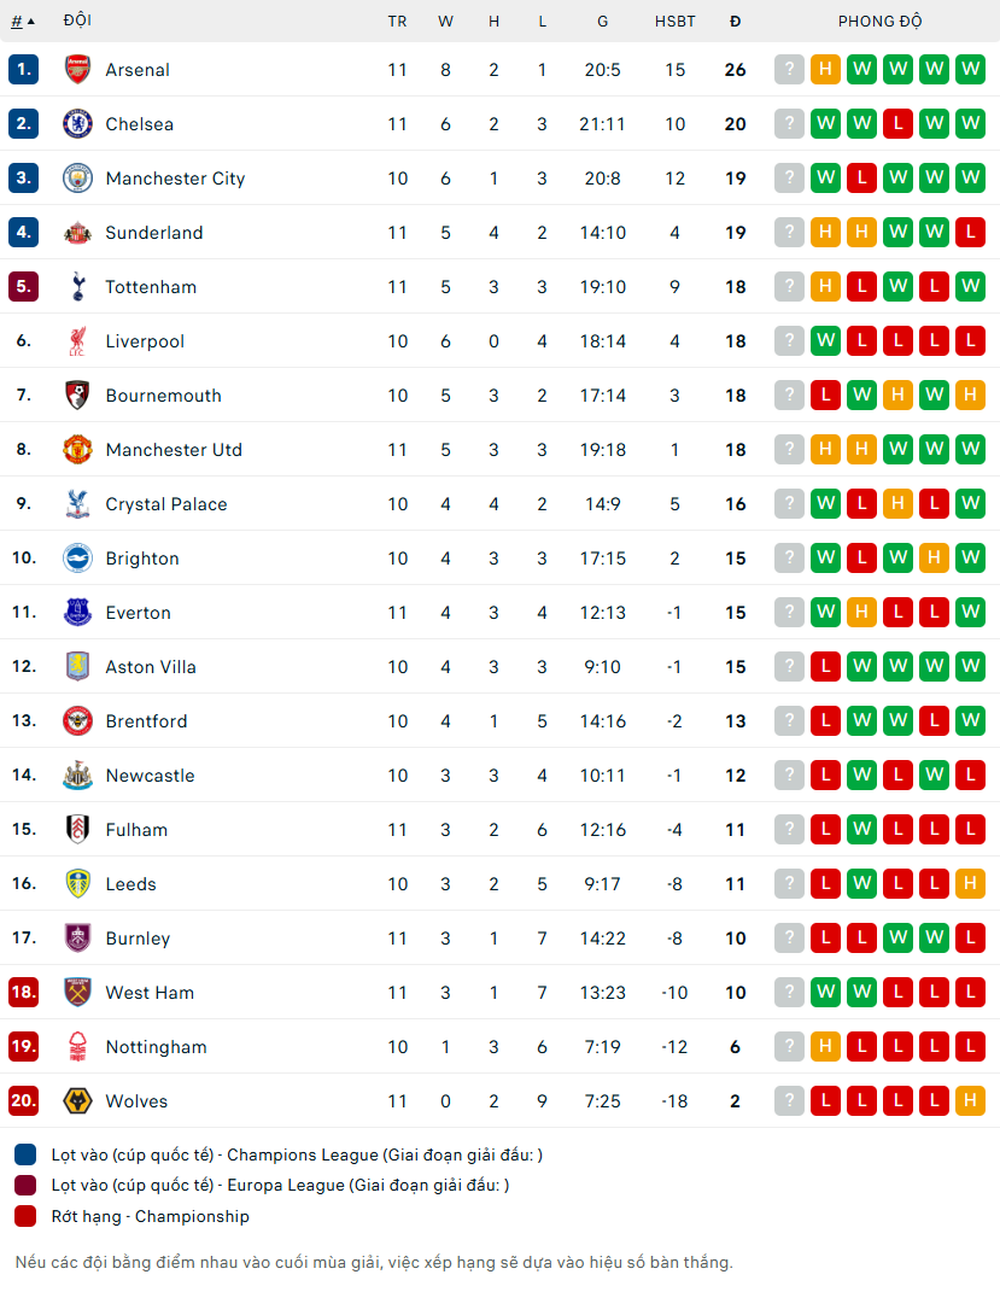Screen dimensions: 1000x1292
Task: Click the Arsenal club crest
Action: (77, 69)
